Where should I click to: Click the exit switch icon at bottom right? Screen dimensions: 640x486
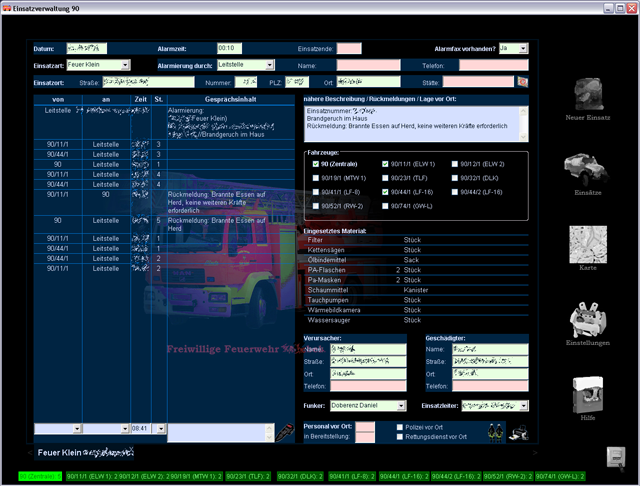[616, 457]
